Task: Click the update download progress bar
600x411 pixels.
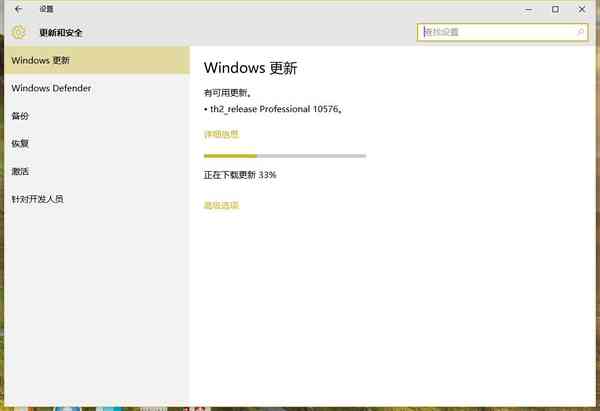Action: 284,156
